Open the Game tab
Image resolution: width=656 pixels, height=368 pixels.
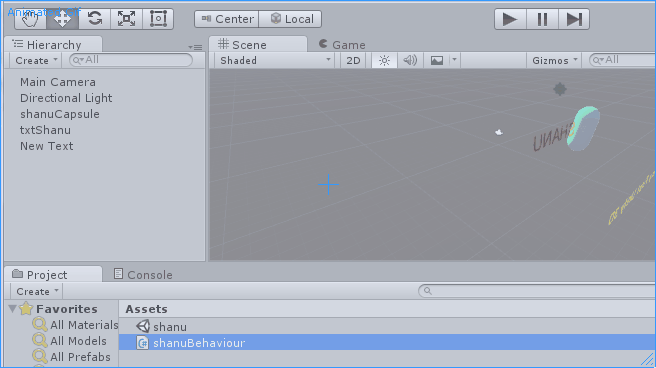pos(342,44)
